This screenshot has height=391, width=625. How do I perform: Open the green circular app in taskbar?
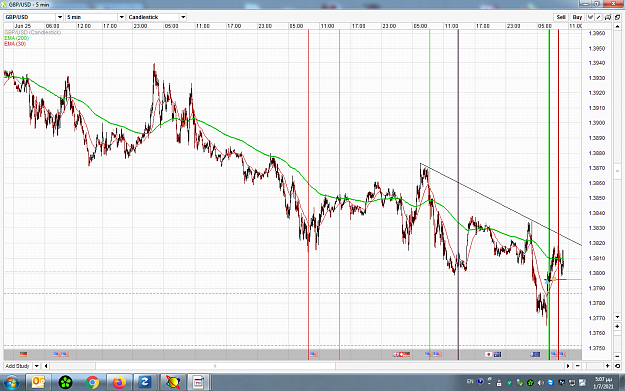[65, 383]
